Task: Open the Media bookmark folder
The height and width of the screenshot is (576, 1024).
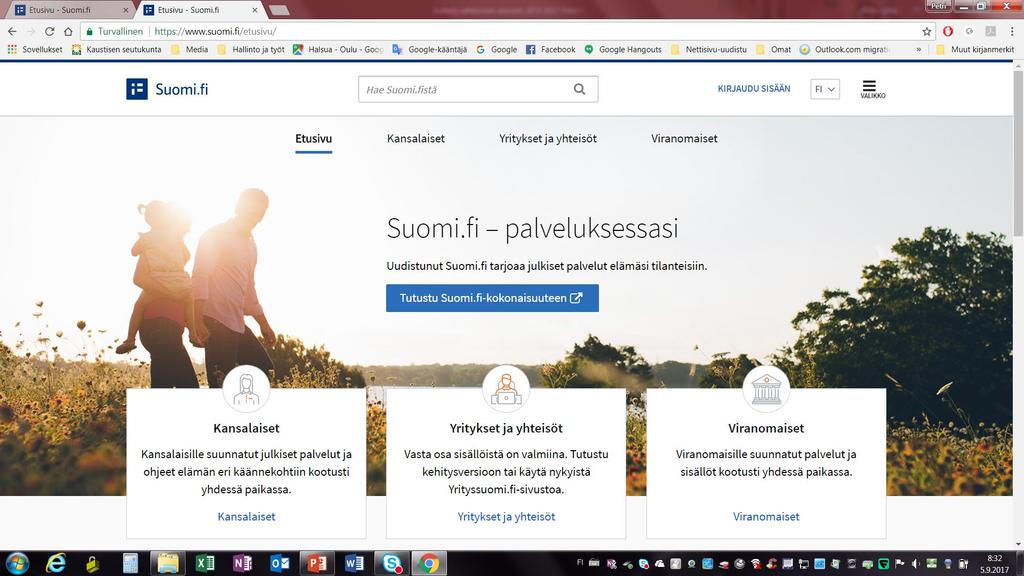Action: pyautogui.click(x=189, y=49)
